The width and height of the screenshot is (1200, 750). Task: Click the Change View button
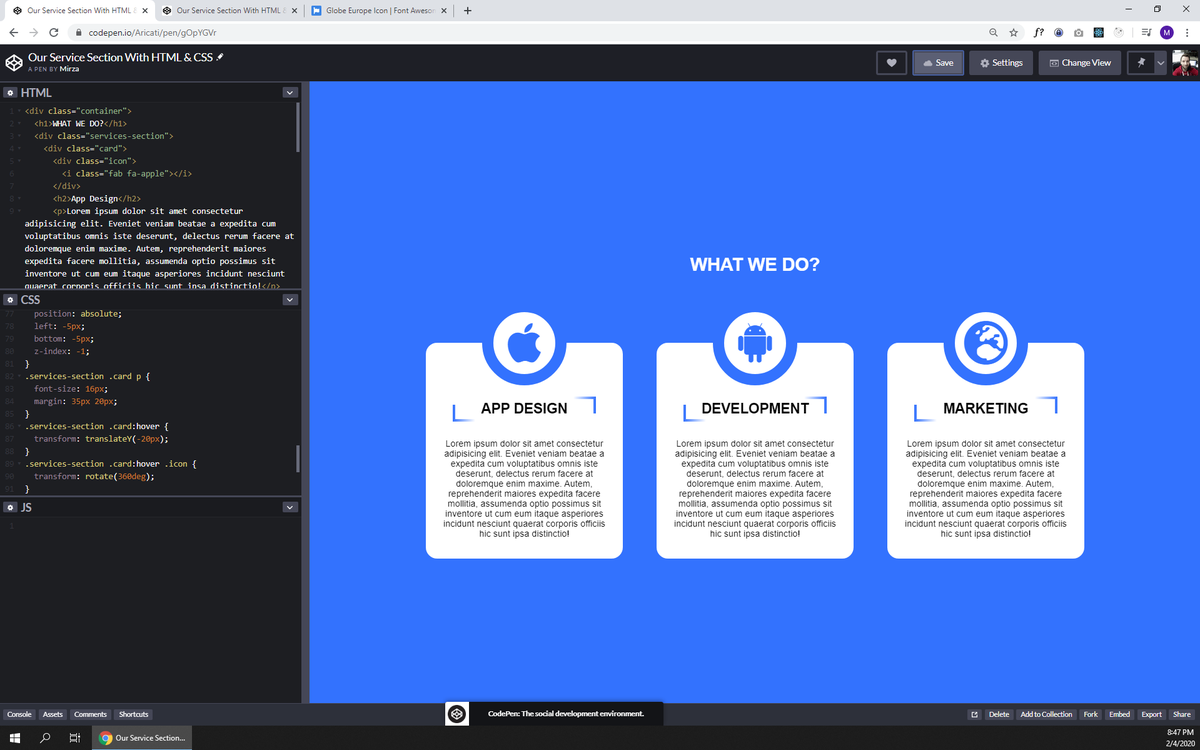[1080, 63]
